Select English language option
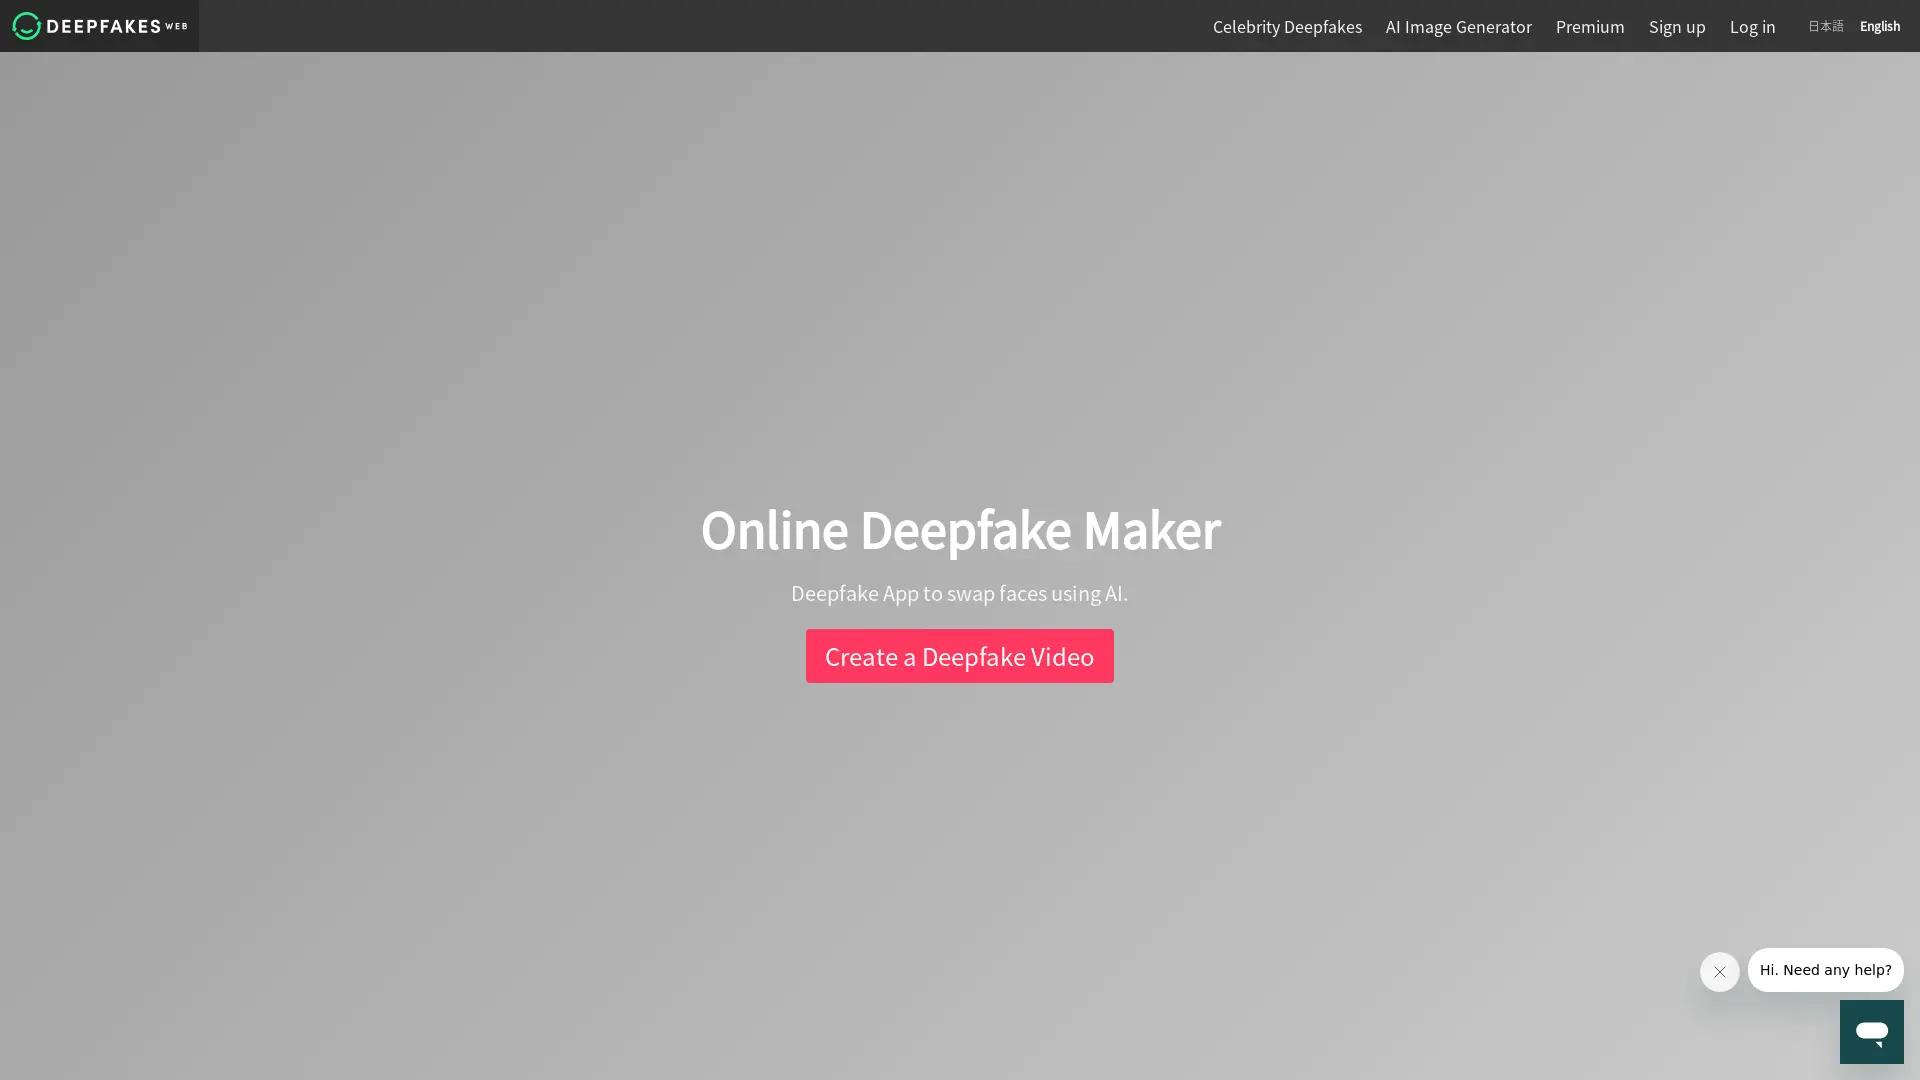Screen dimensions: 1920x1080 point(1879,27)
